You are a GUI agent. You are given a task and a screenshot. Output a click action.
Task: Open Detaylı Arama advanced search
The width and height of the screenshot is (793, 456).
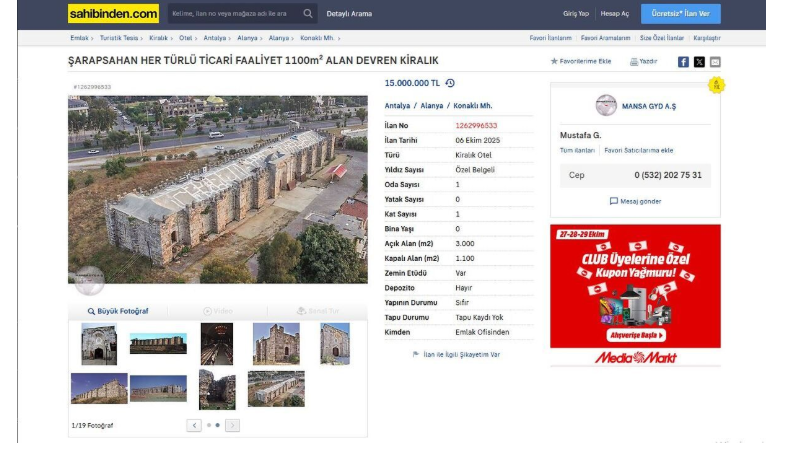point(349,14)
